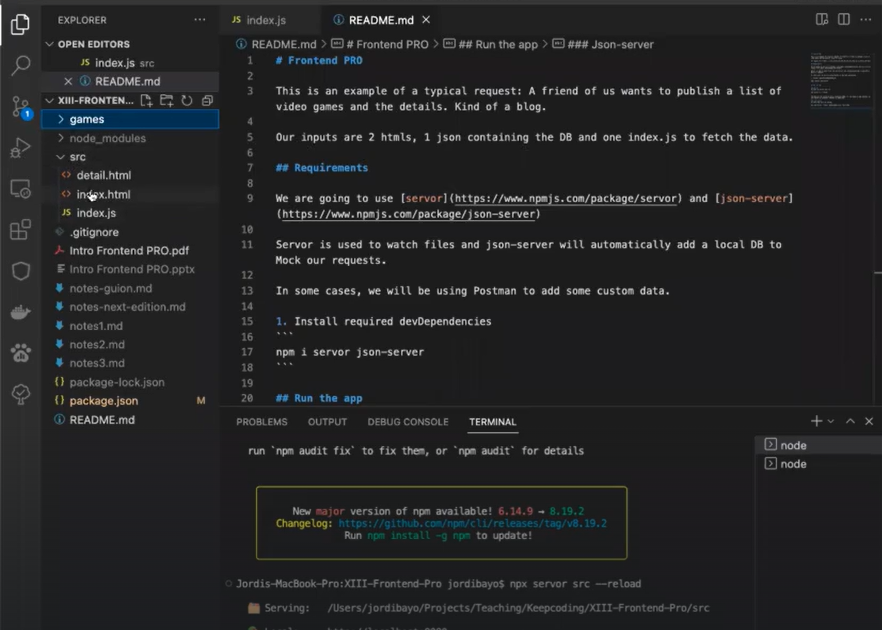Open Intro Frontend PRO.pdf
882x630 pixels.
click(x=130, y=251)
